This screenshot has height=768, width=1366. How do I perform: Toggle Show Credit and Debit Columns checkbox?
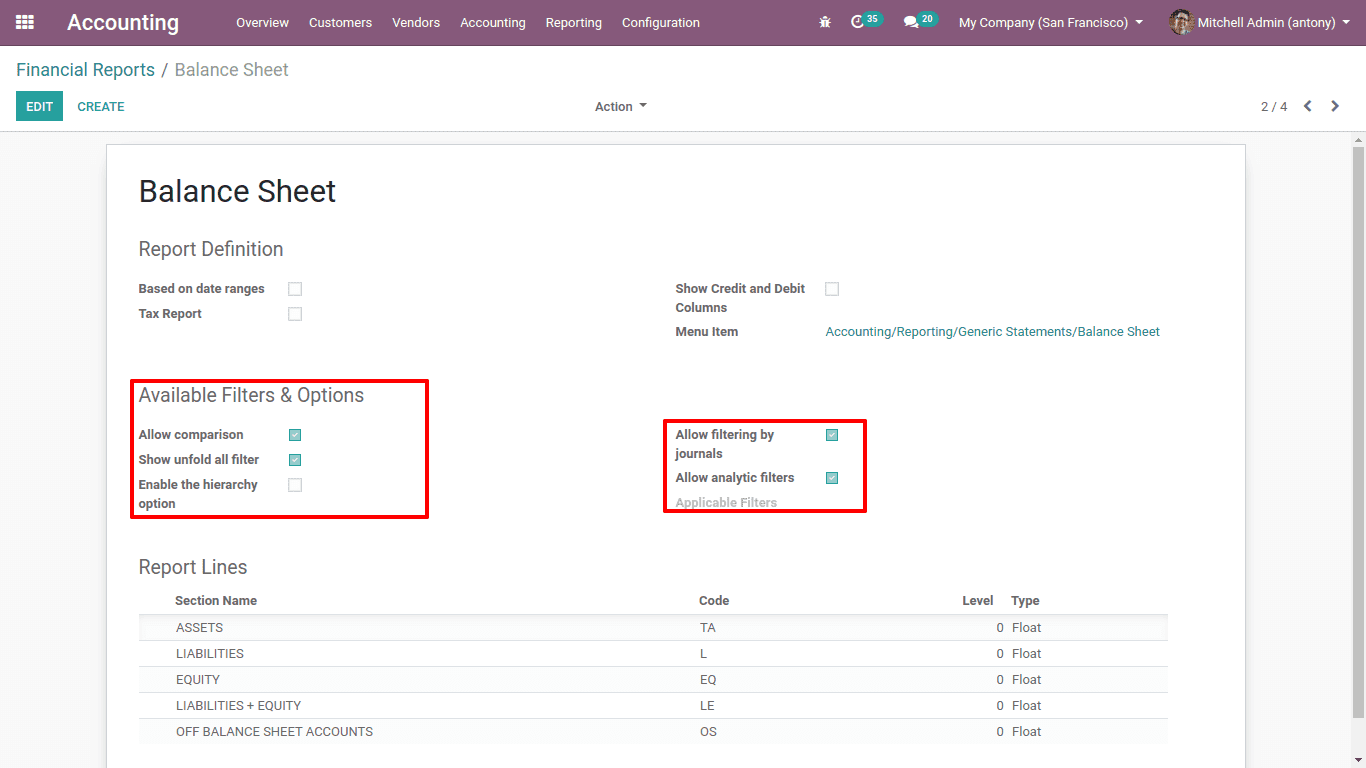point(832,289)
